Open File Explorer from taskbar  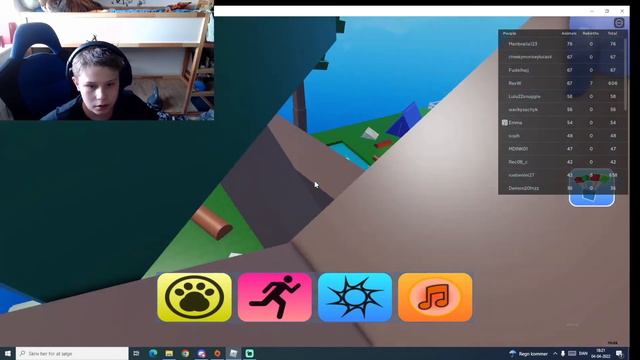click(169, 353)
